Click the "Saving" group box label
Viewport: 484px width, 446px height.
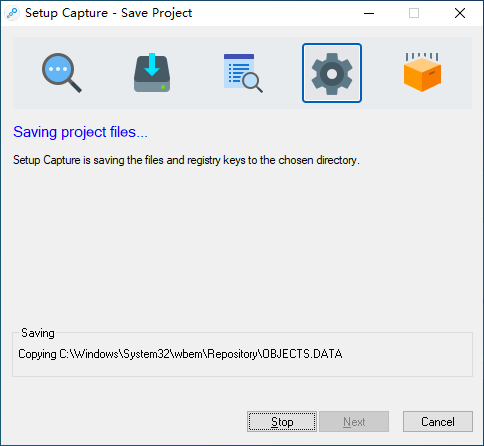(x=38, y=333)
